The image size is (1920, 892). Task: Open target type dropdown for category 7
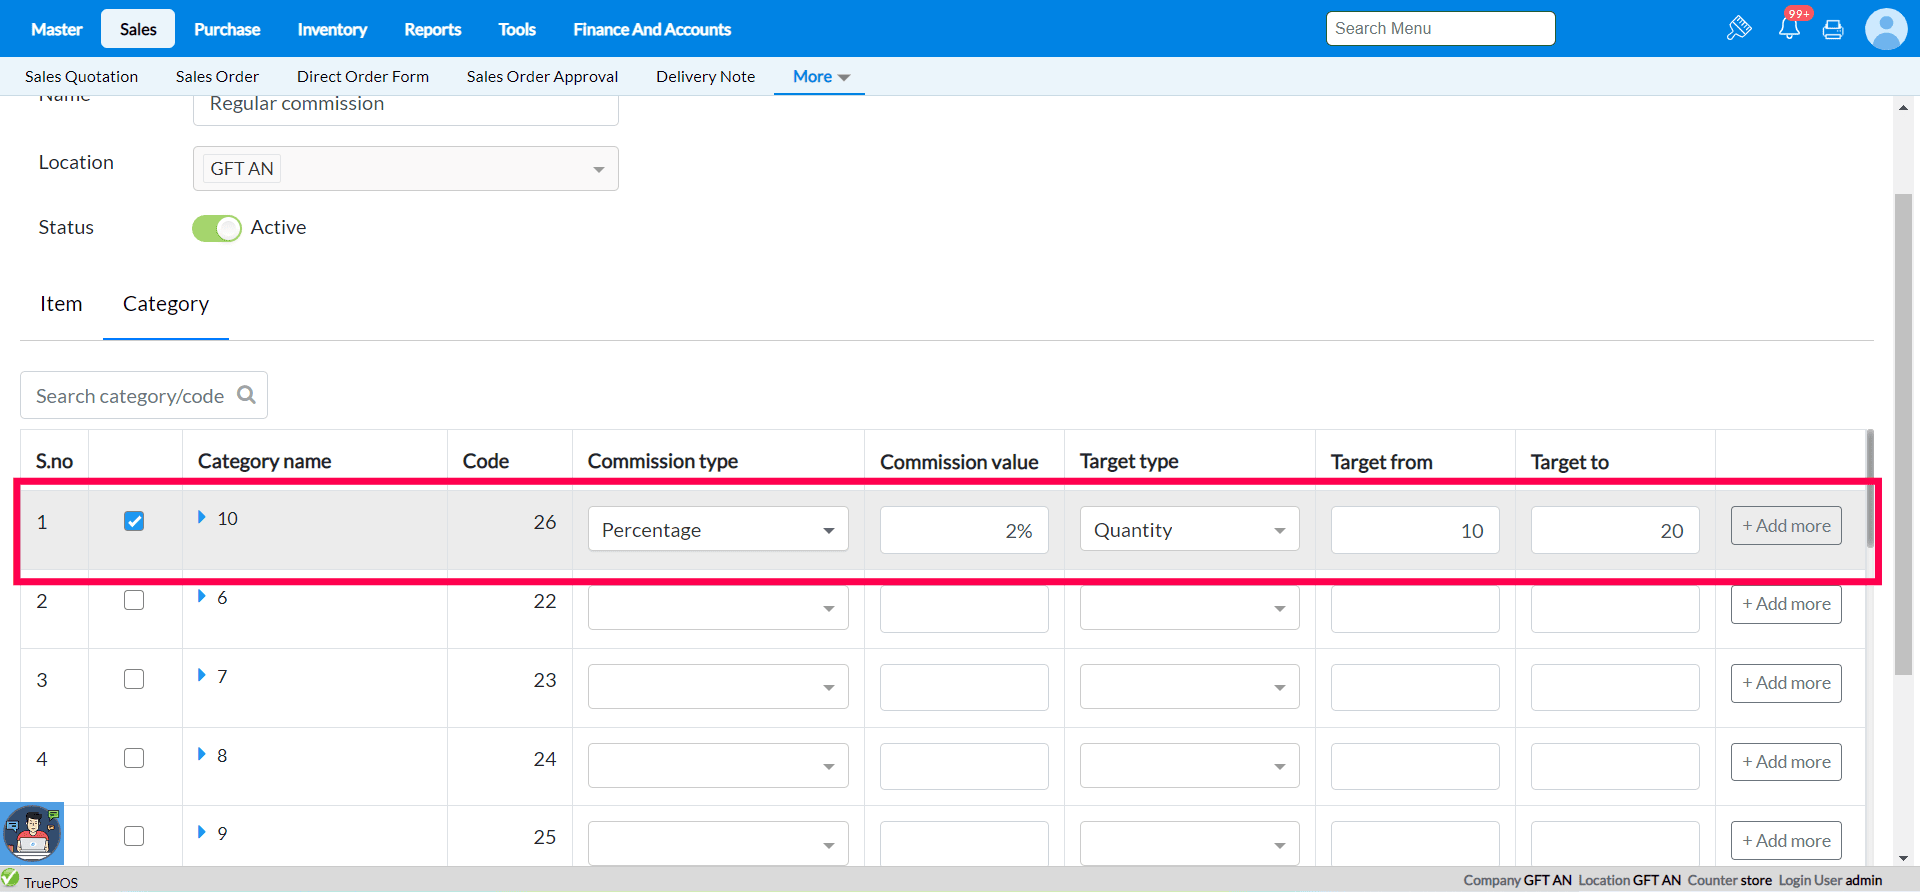click(1190, 687)
